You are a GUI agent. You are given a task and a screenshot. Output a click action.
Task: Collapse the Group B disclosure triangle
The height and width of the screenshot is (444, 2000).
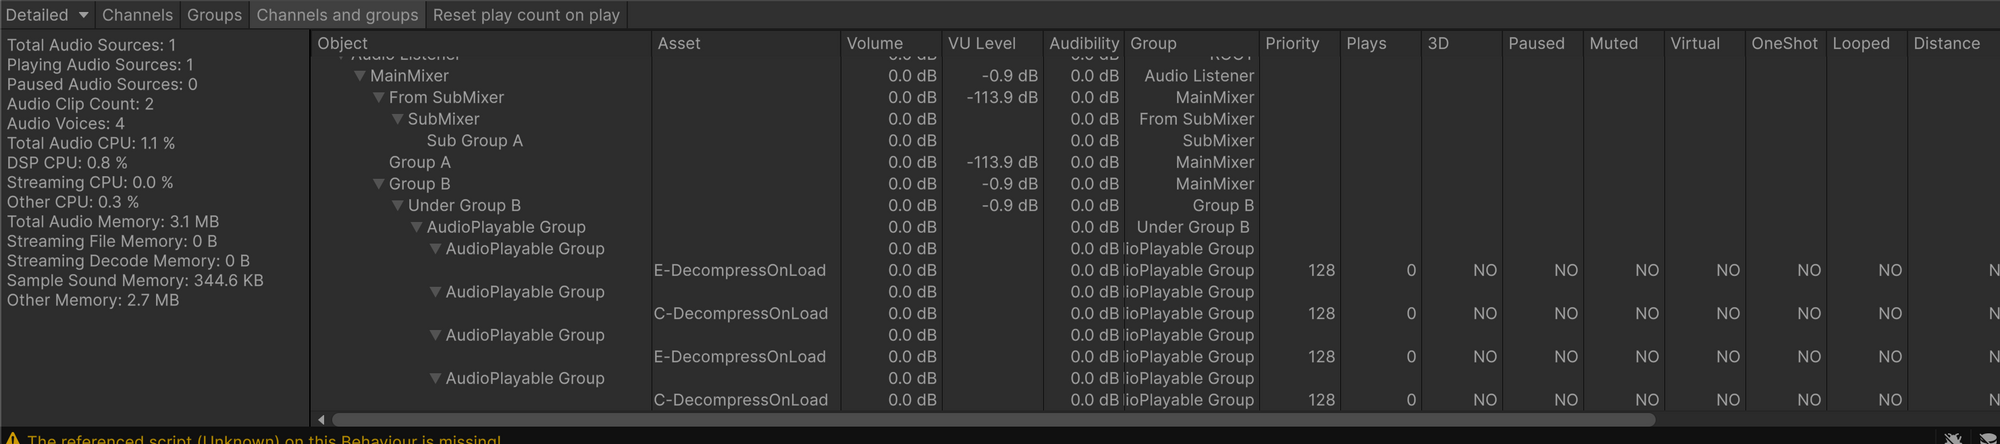379,184
